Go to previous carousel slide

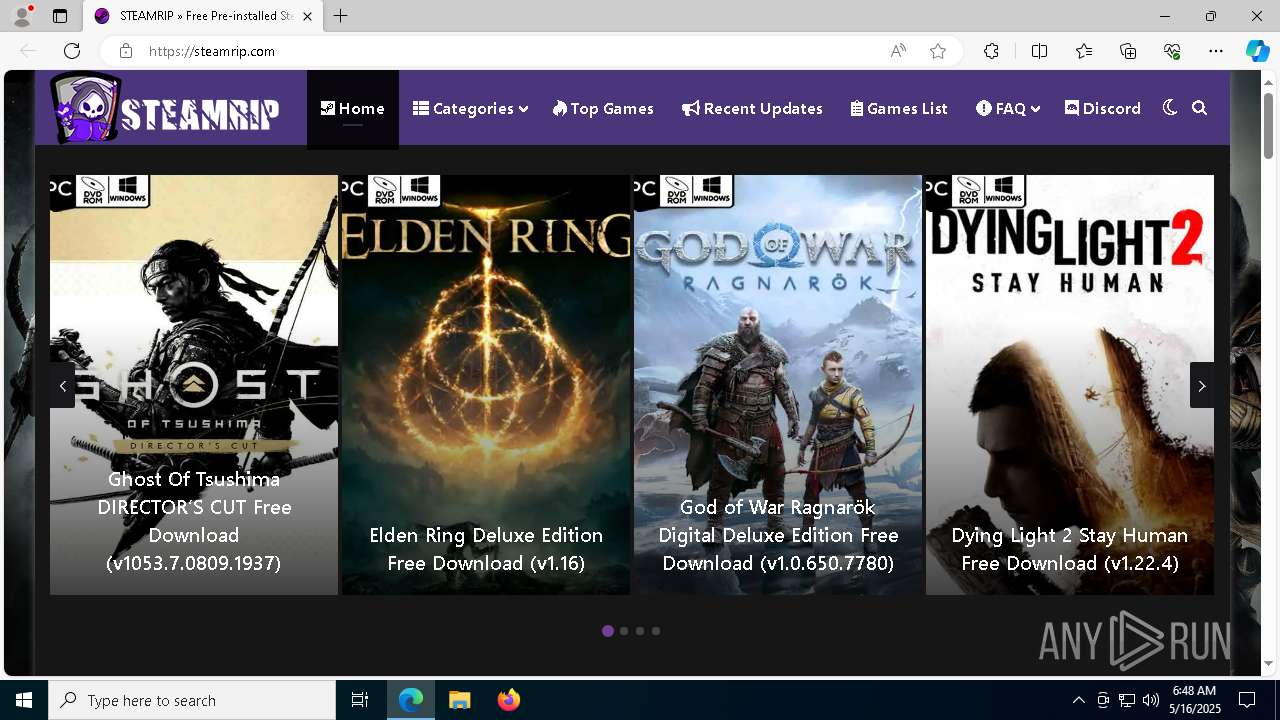pos(63,385)
